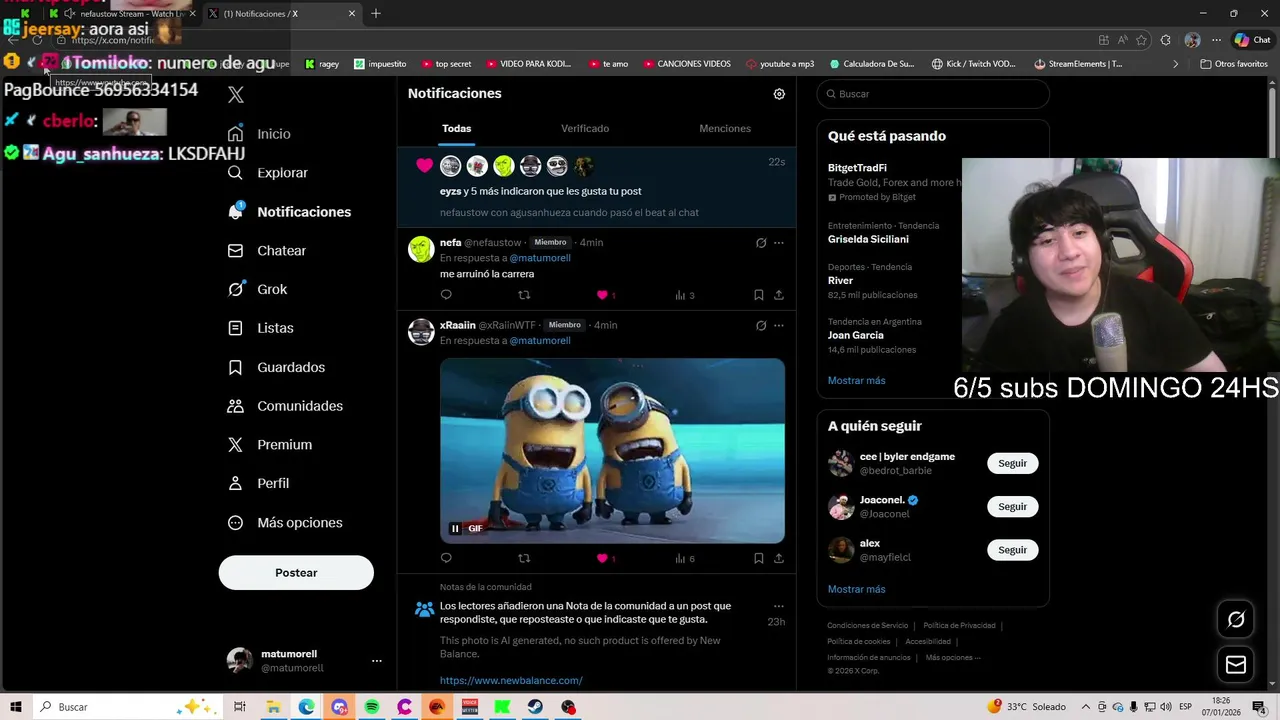Open the Grok icon in sidebar
This screenshot has width=1280, height=720.
point(235,289)
